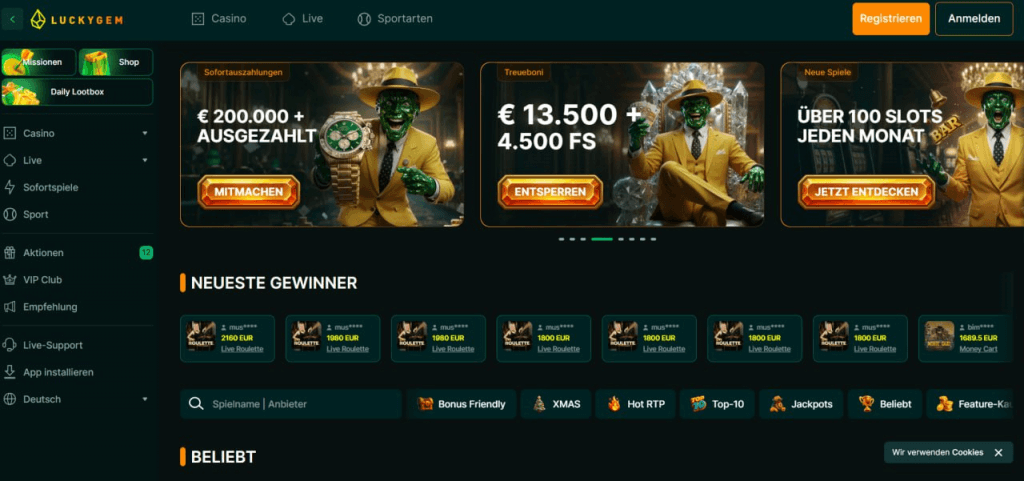The width and height of the screenshot is (1024, 481).
Task: Focus the Spielname Anbieter search field
Action: (291, 404)
